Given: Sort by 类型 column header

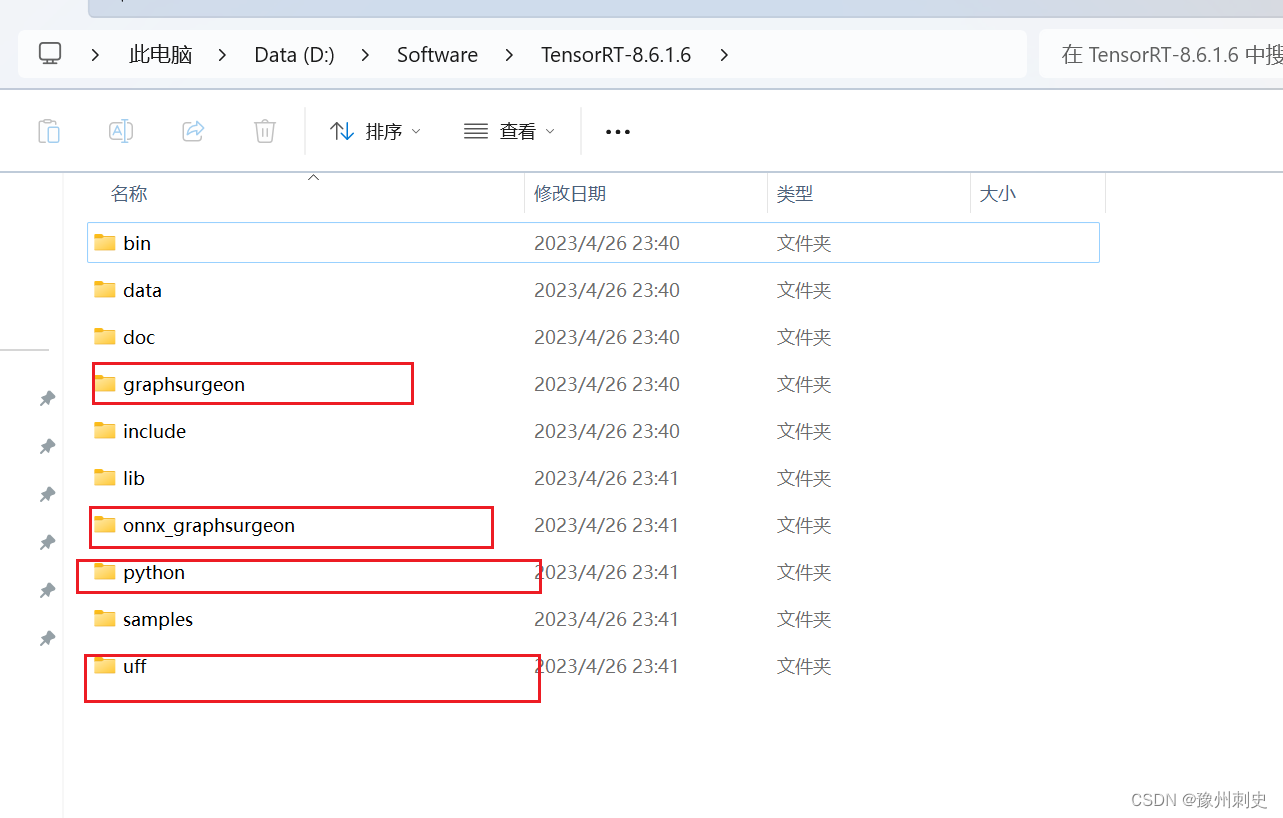Looking at the screenshot, I should pyautogui.click(x=795, y=193).
